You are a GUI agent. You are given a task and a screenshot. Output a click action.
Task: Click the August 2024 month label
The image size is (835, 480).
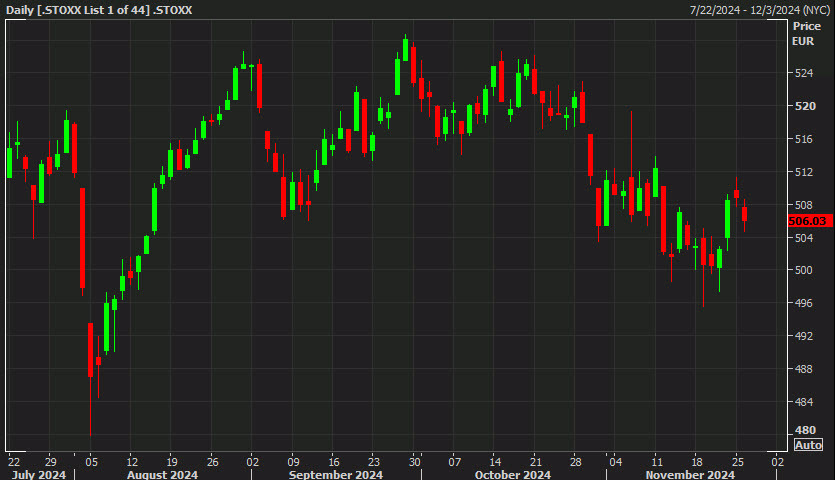(162, 474)
